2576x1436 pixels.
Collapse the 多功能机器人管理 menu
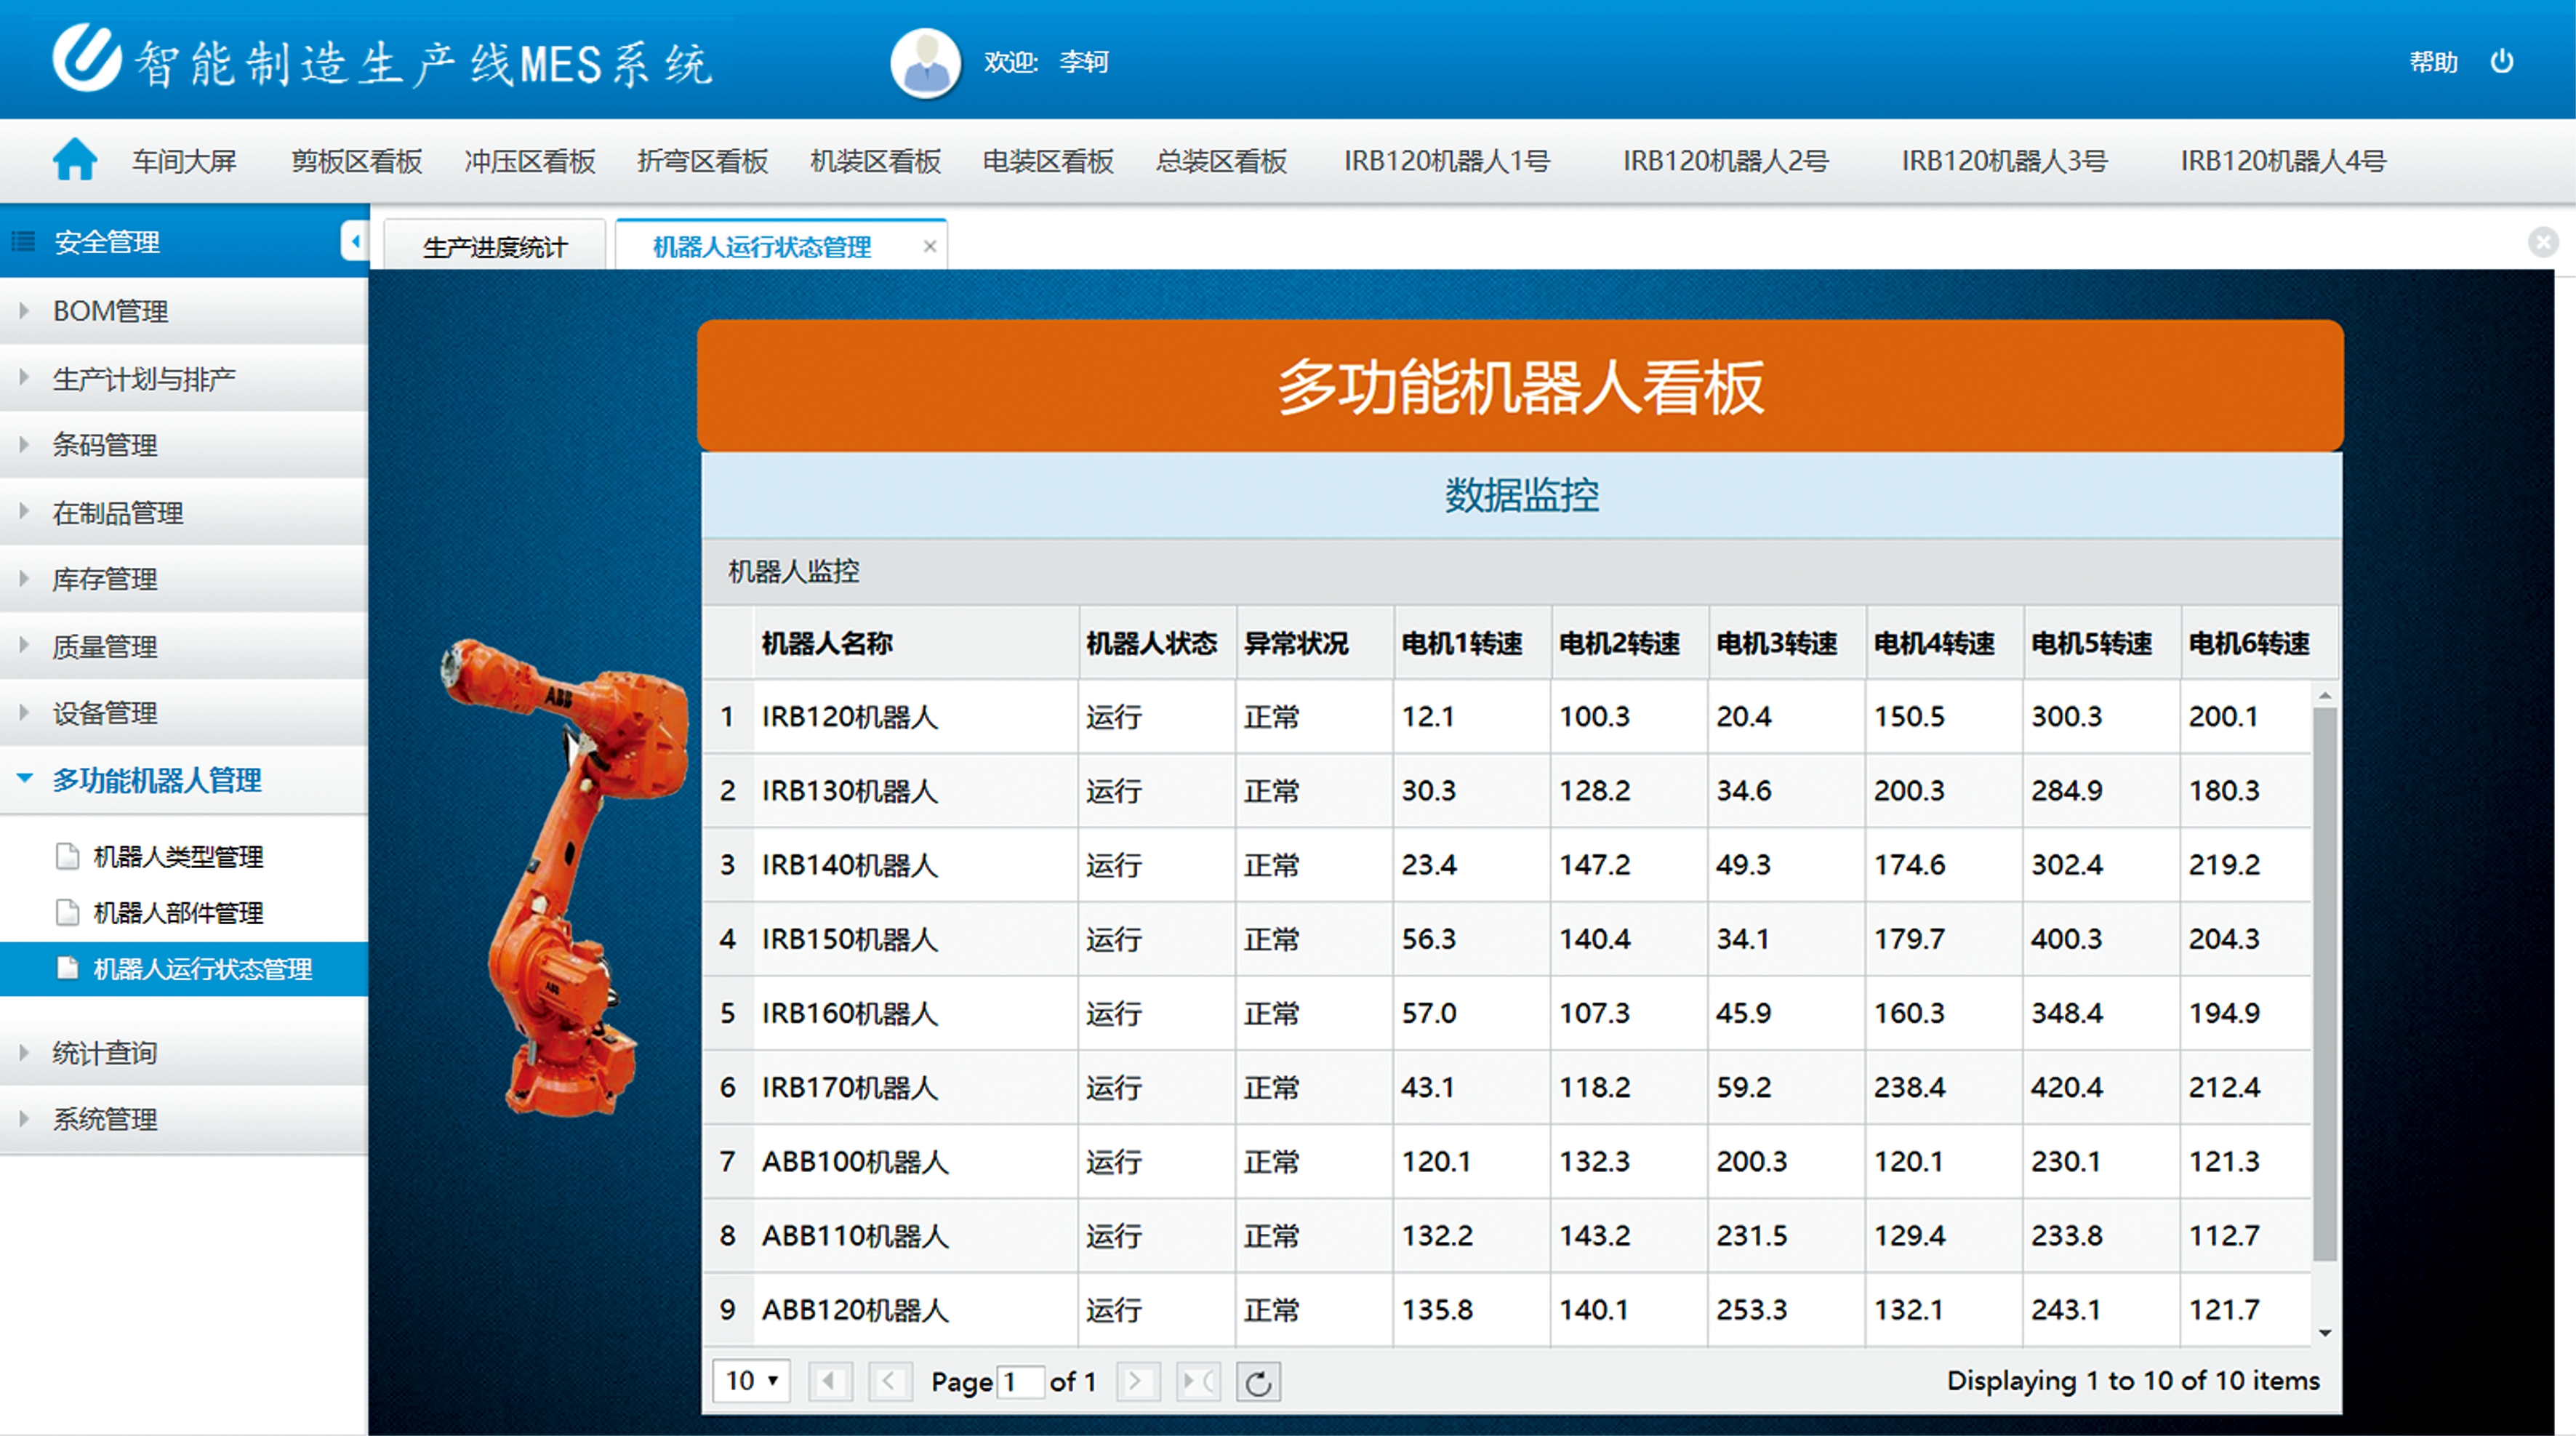184,780
